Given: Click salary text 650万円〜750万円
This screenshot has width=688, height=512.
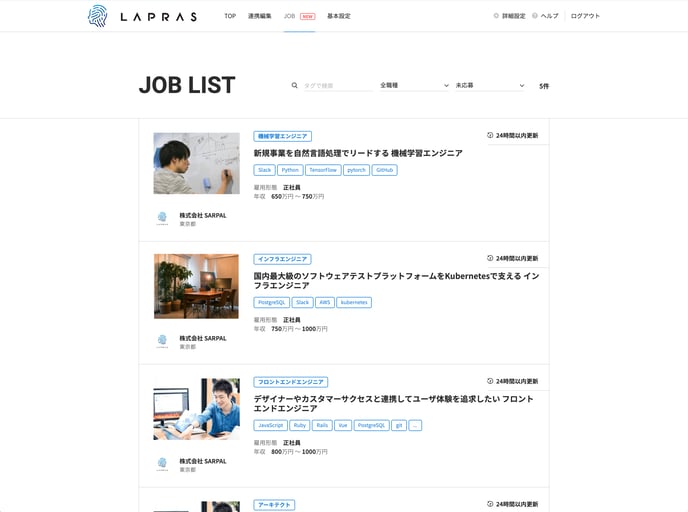Looking at the screenshot, I should [297, 197].
